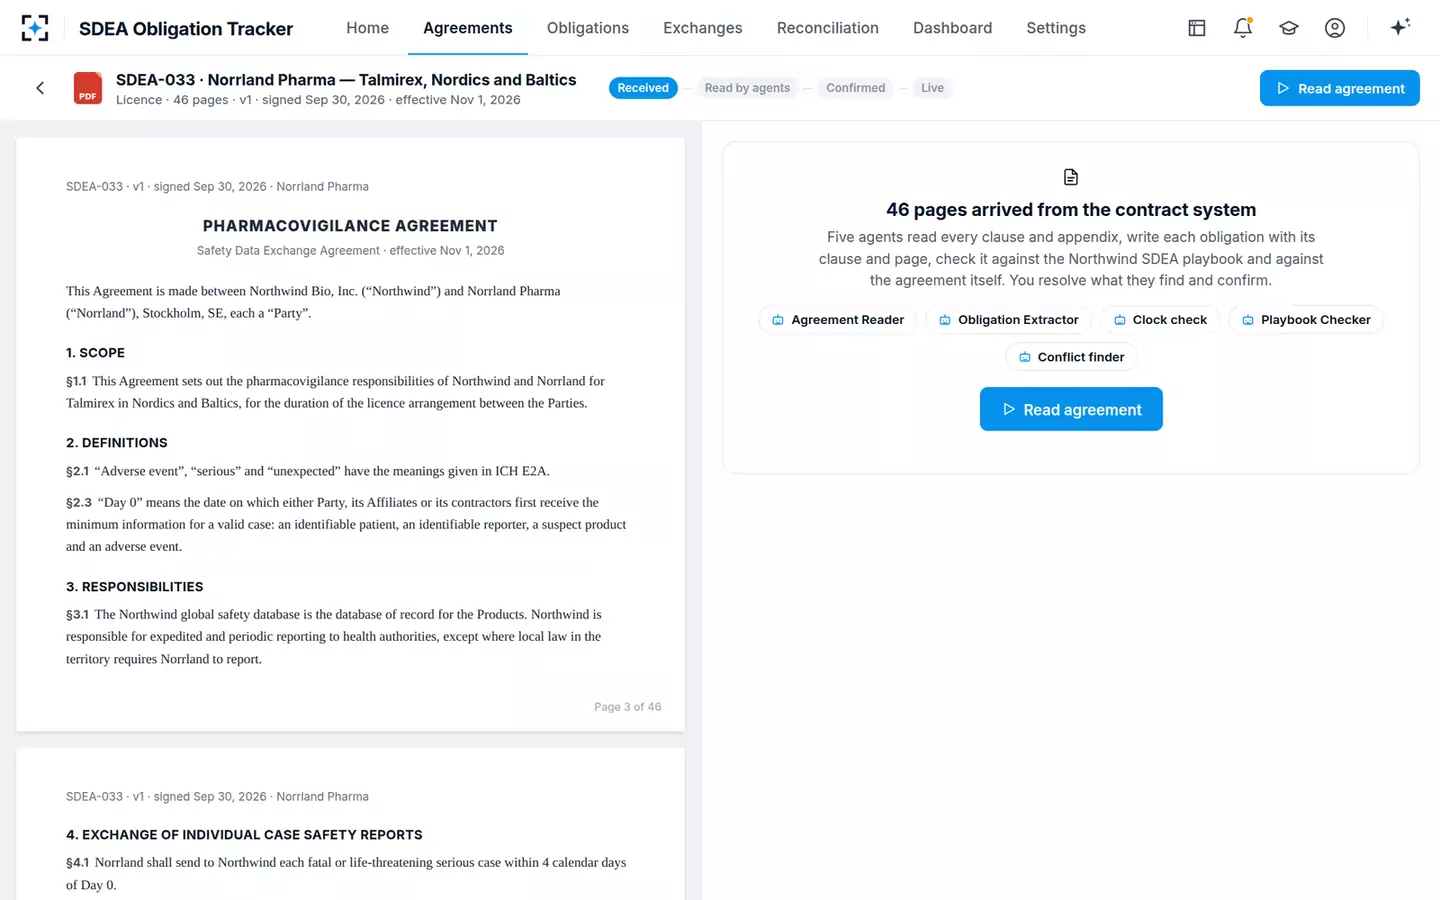Click the SDEA Obligation Tracker logo icon
Viewport: 1440px width, 900px height.
pos(35,28)
